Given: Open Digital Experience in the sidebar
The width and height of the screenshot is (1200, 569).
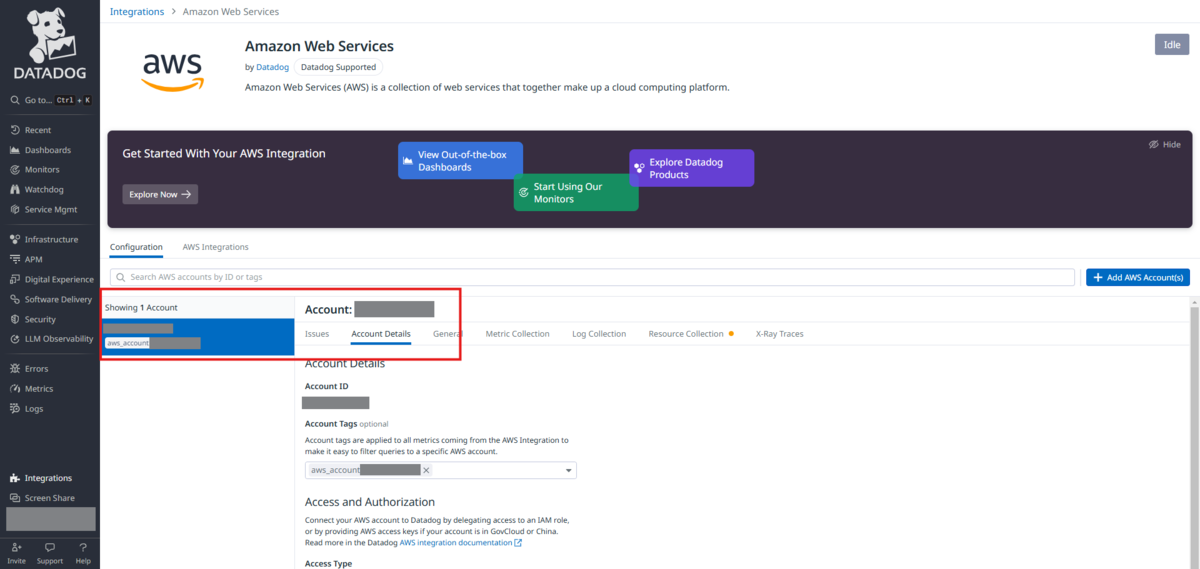Looking at the screenshot, I should point(51,279).
